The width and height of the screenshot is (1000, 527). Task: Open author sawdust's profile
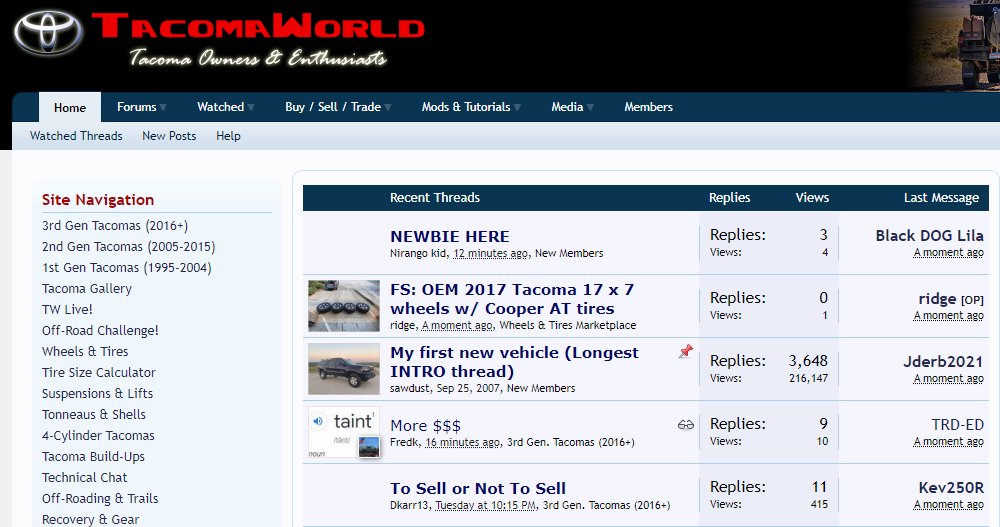(x=409, y=388)
